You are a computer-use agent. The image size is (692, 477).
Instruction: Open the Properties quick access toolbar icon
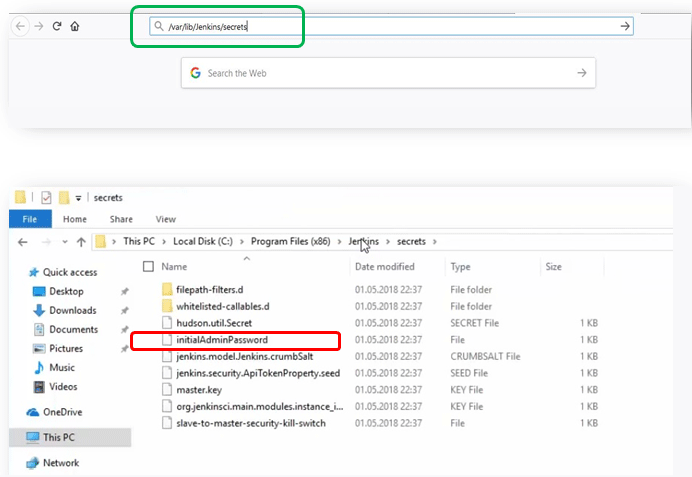[x=46, y=198]
